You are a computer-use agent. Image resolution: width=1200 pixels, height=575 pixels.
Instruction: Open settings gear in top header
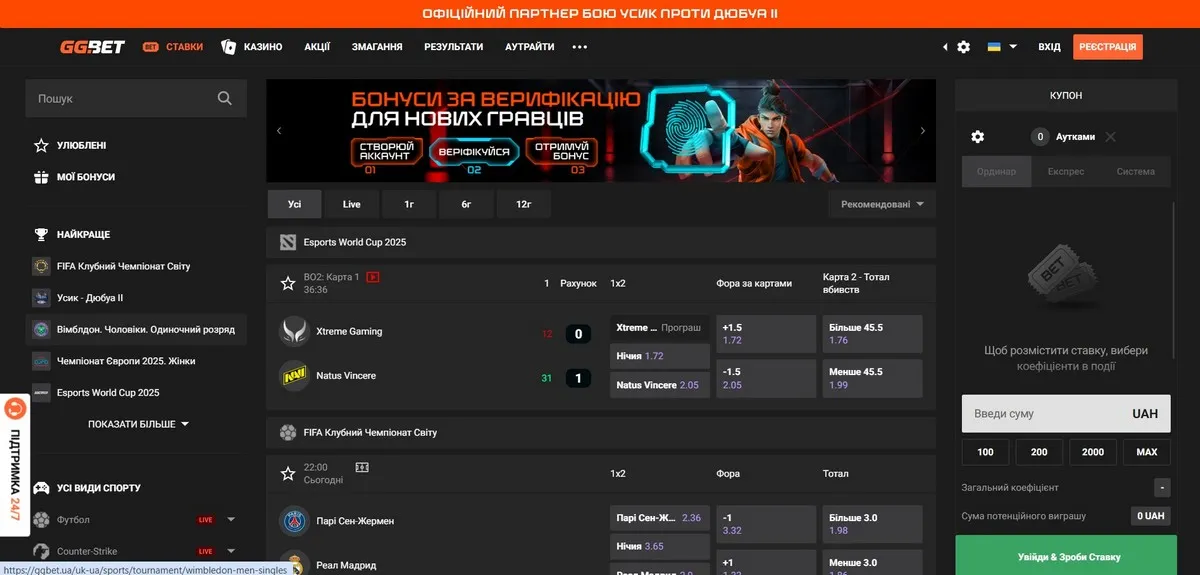[964, 47]
